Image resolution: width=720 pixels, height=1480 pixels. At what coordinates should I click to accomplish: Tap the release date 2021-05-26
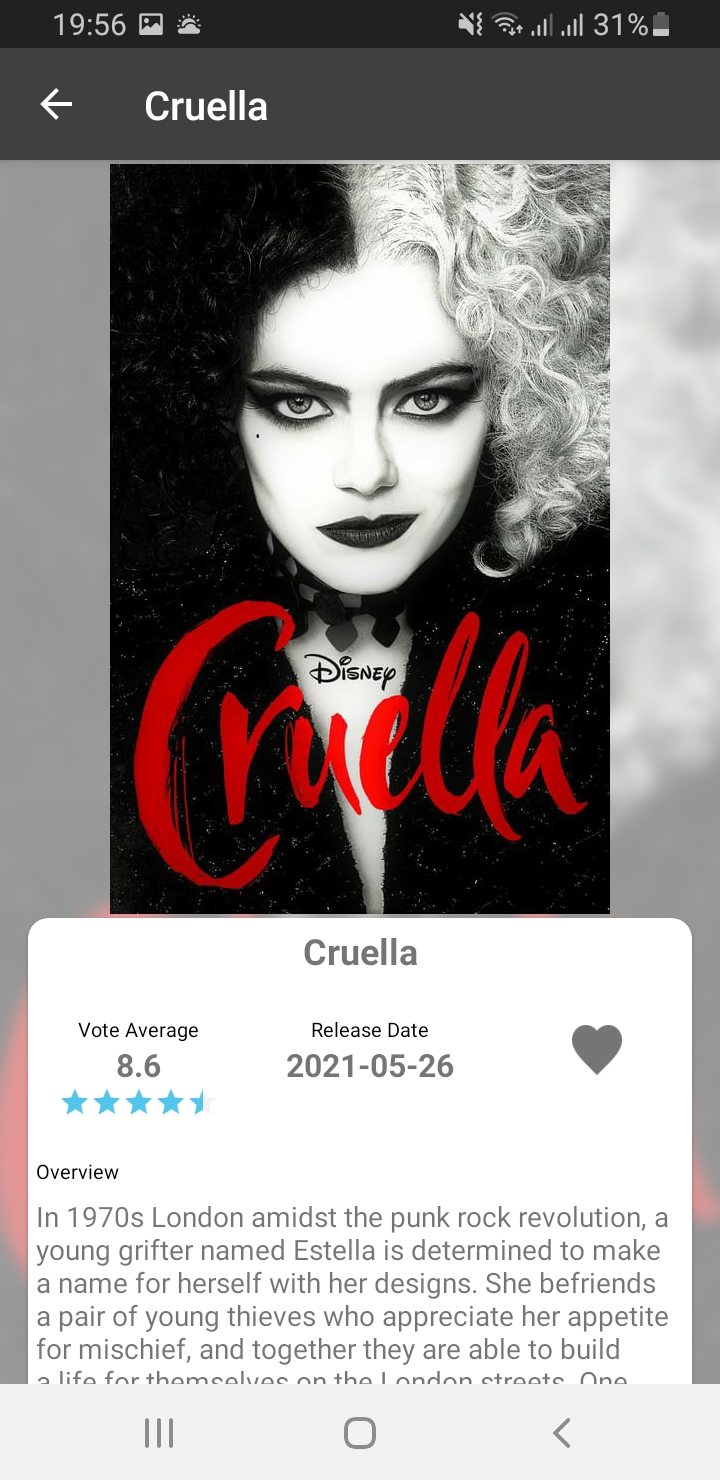(x=370, y=1066)
